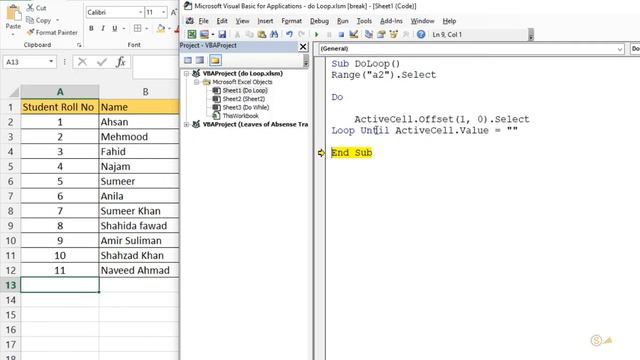Open the Tools menu in VBA editor
The height and width of the screenshot is (360, 640).
tap(364, 21)
